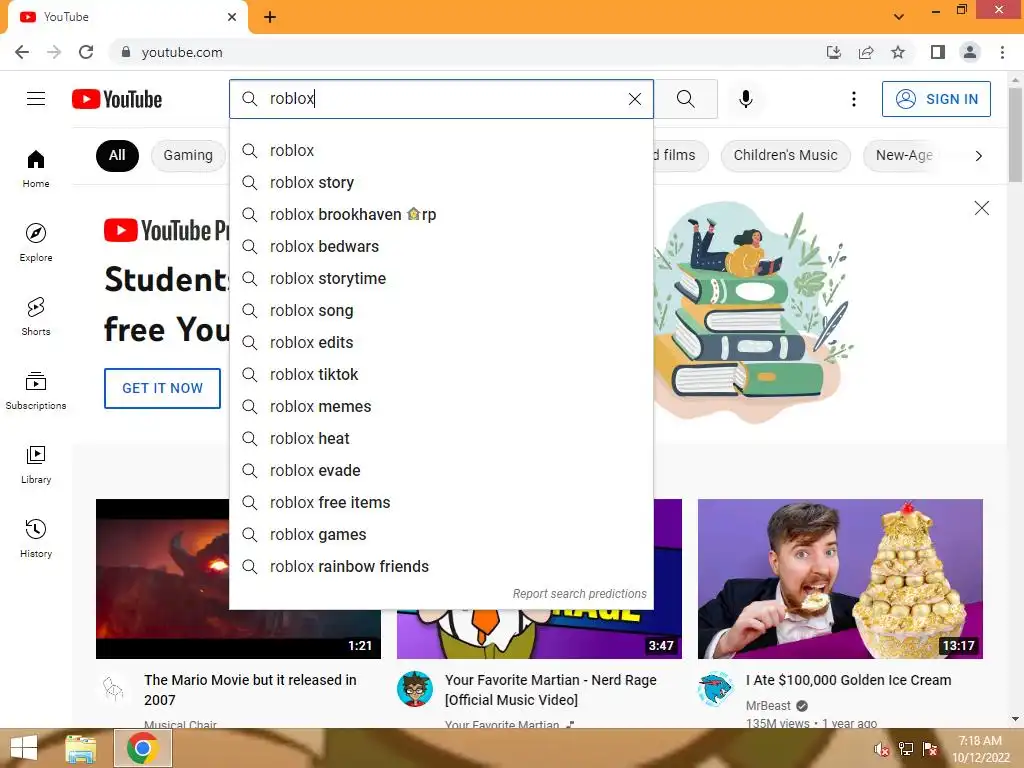Open the MrBeast channel avatar
The height and width of the screenshot is (768, 1024).
[716, 689]
